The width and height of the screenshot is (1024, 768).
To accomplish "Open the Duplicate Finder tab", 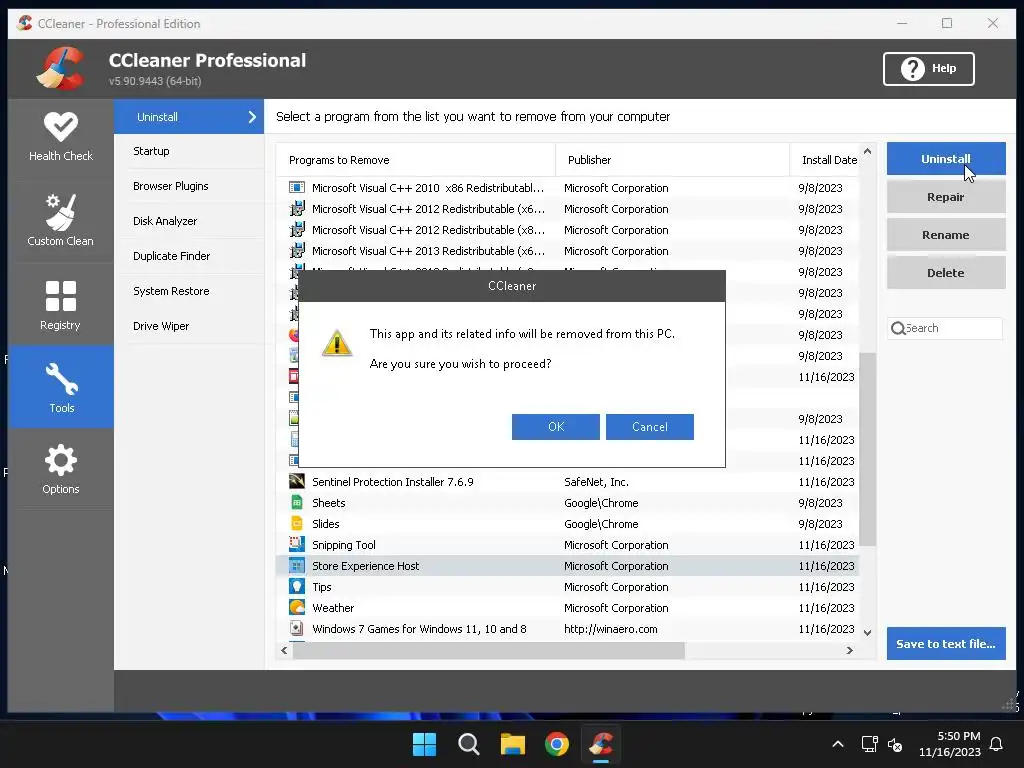I will pos(189,256).
